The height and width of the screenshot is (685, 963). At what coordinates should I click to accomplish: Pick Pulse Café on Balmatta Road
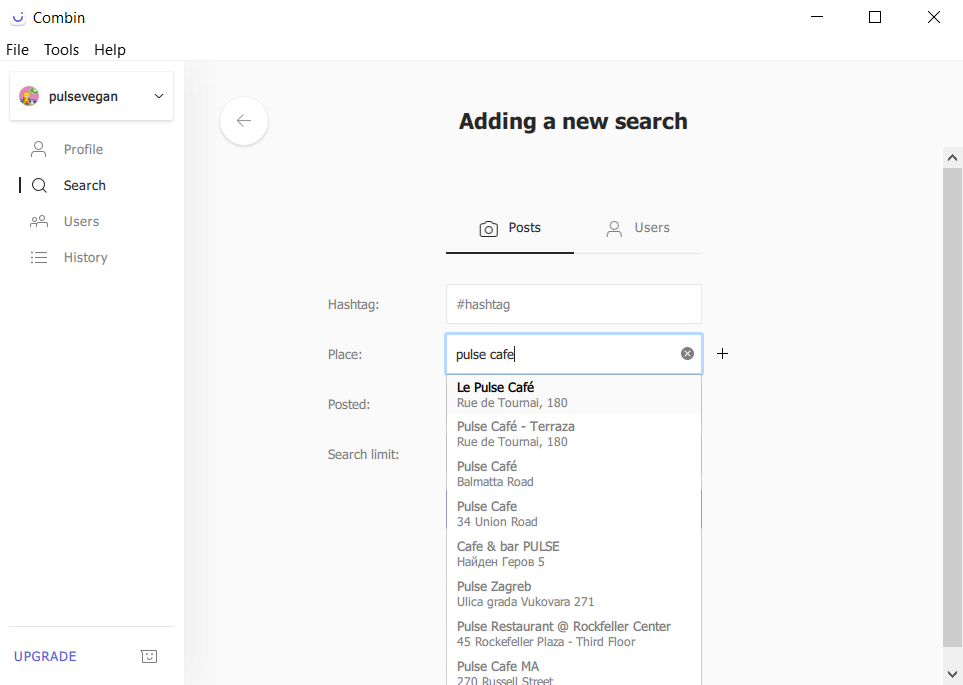pos(574,474)
